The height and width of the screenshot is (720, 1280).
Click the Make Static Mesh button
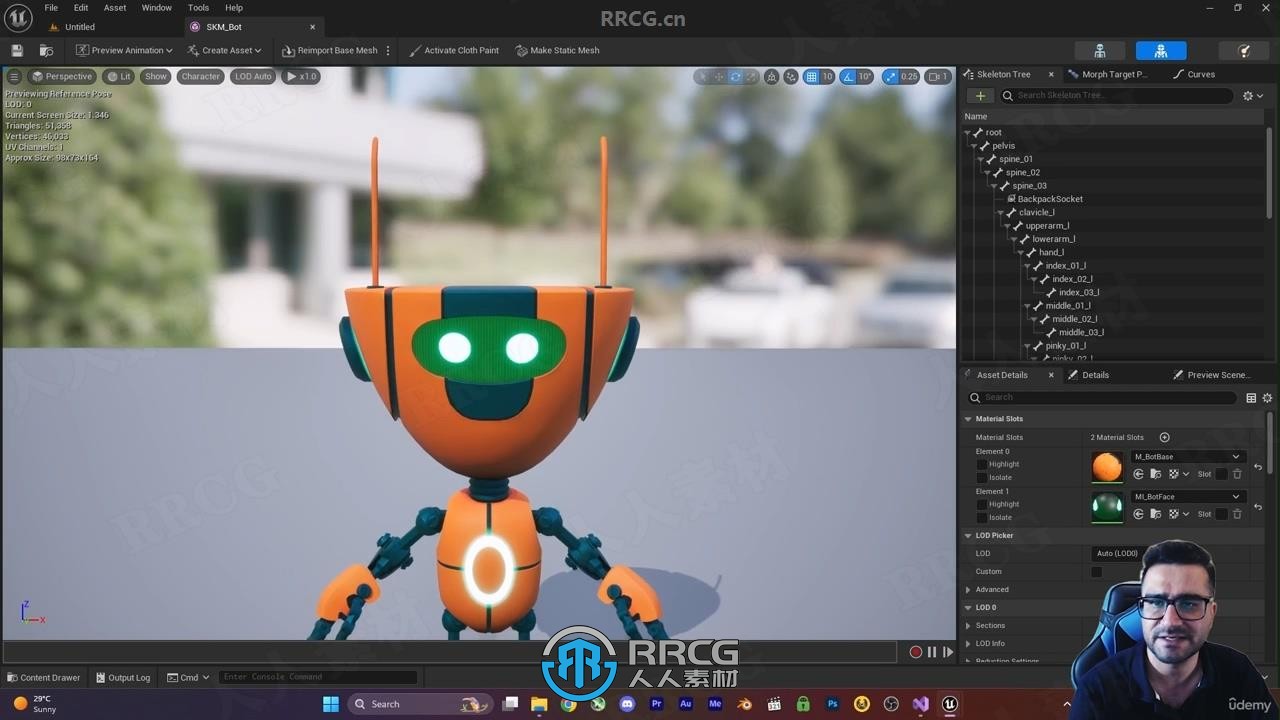pyautogui.click(x=557, y=50)
